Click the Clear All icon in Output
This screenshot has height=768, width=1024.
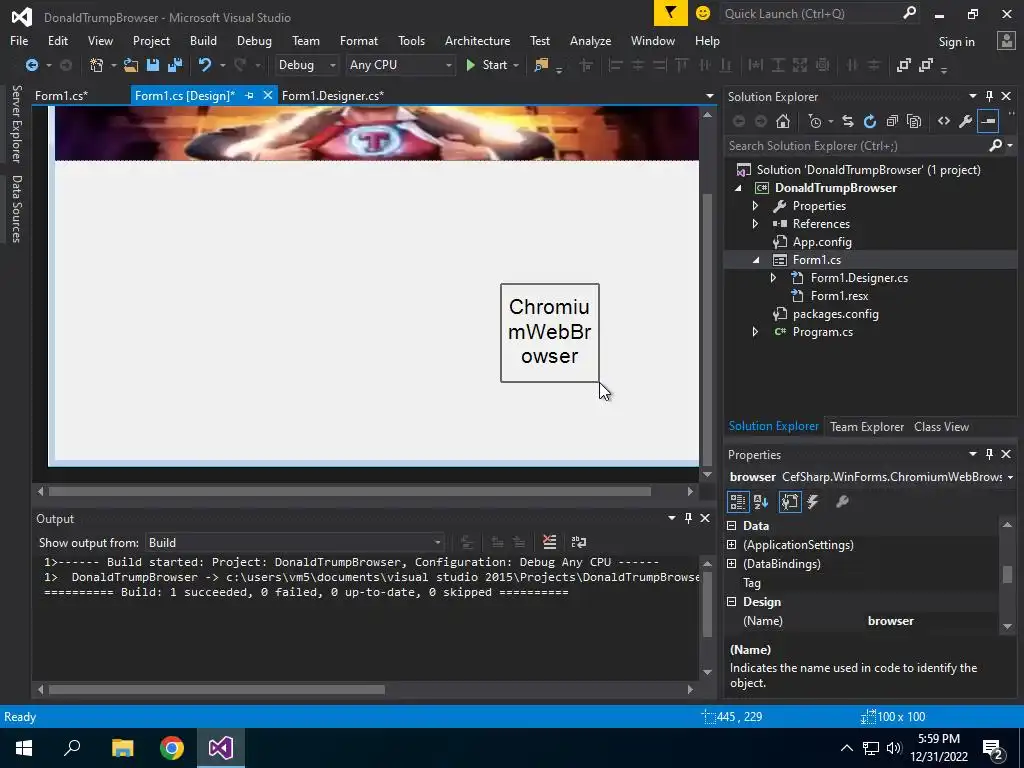(x=550, y=542)
